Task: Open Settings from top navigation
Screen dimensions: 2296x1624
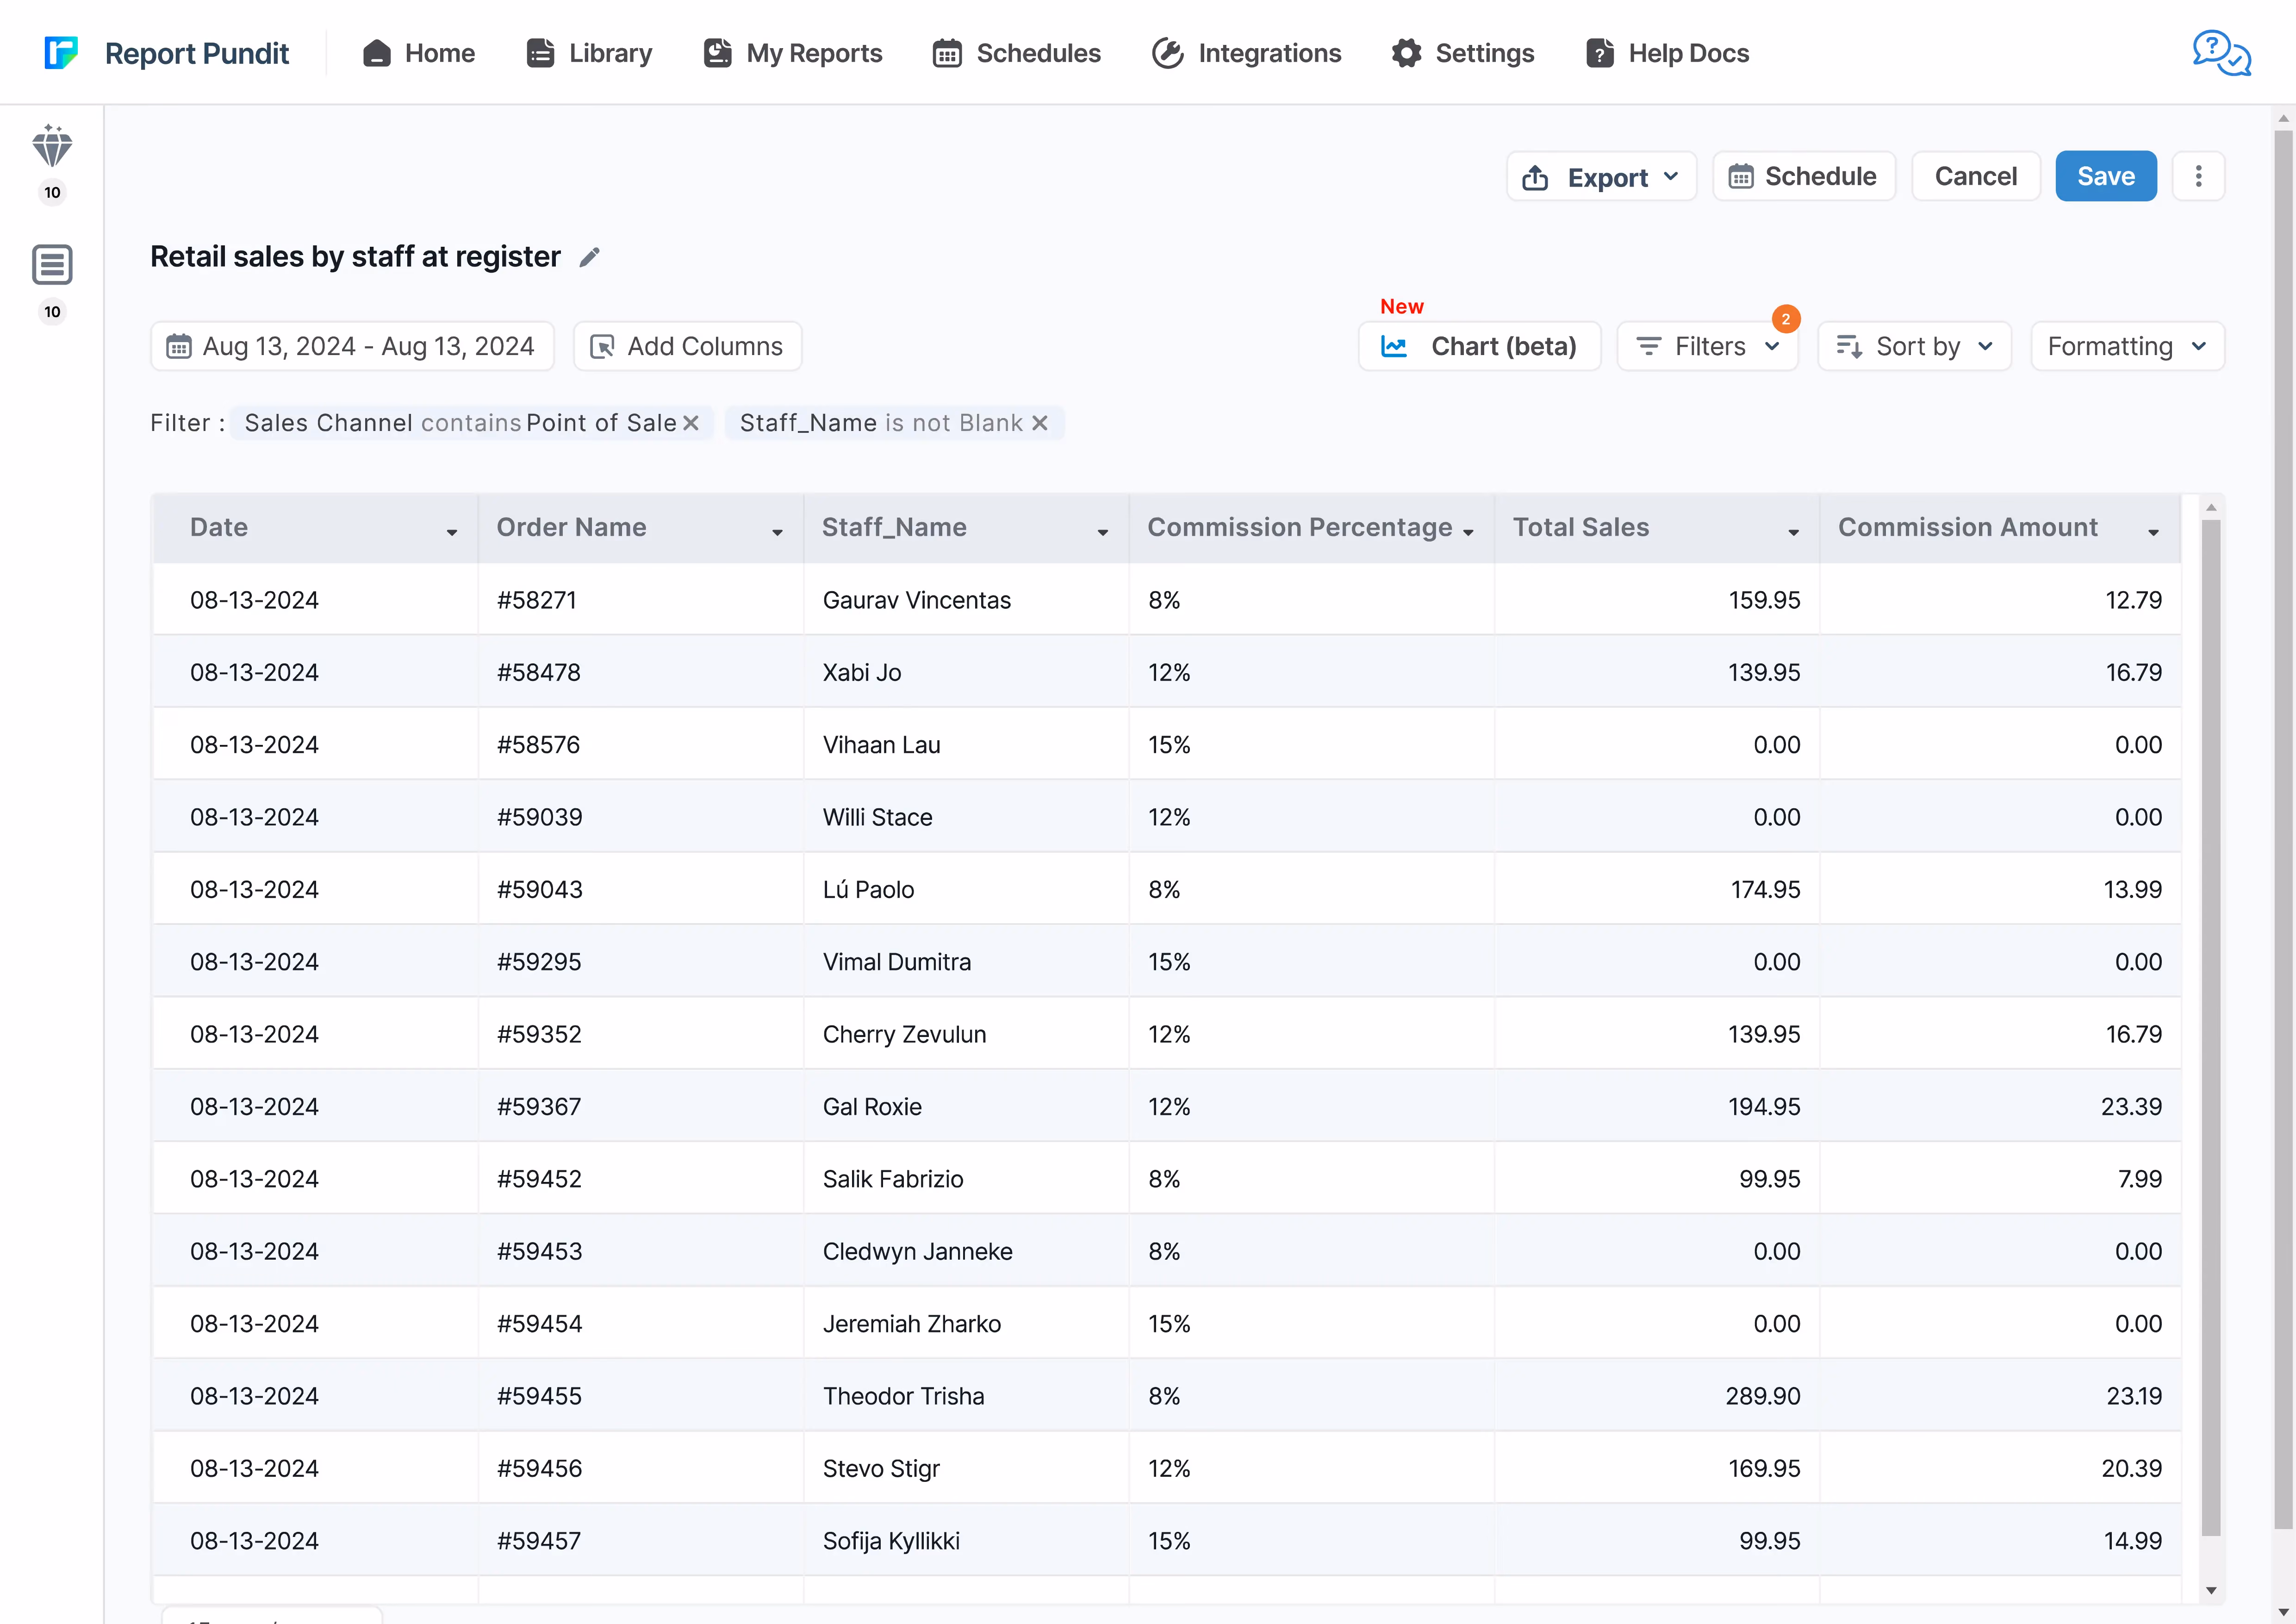Action: (x=1462, y=53)
